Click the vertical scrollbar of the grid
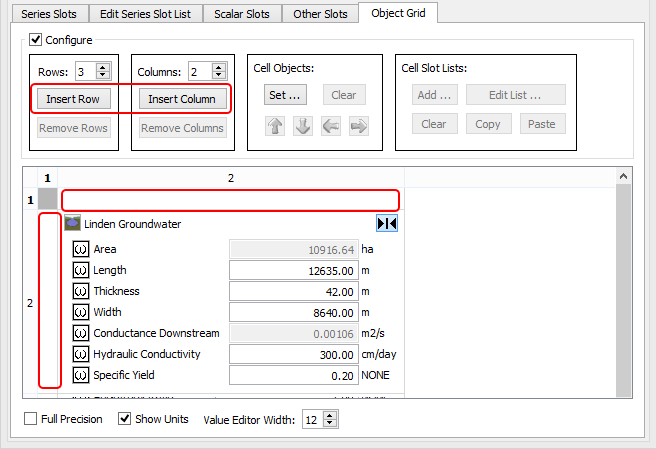 [x=624, y=280]
